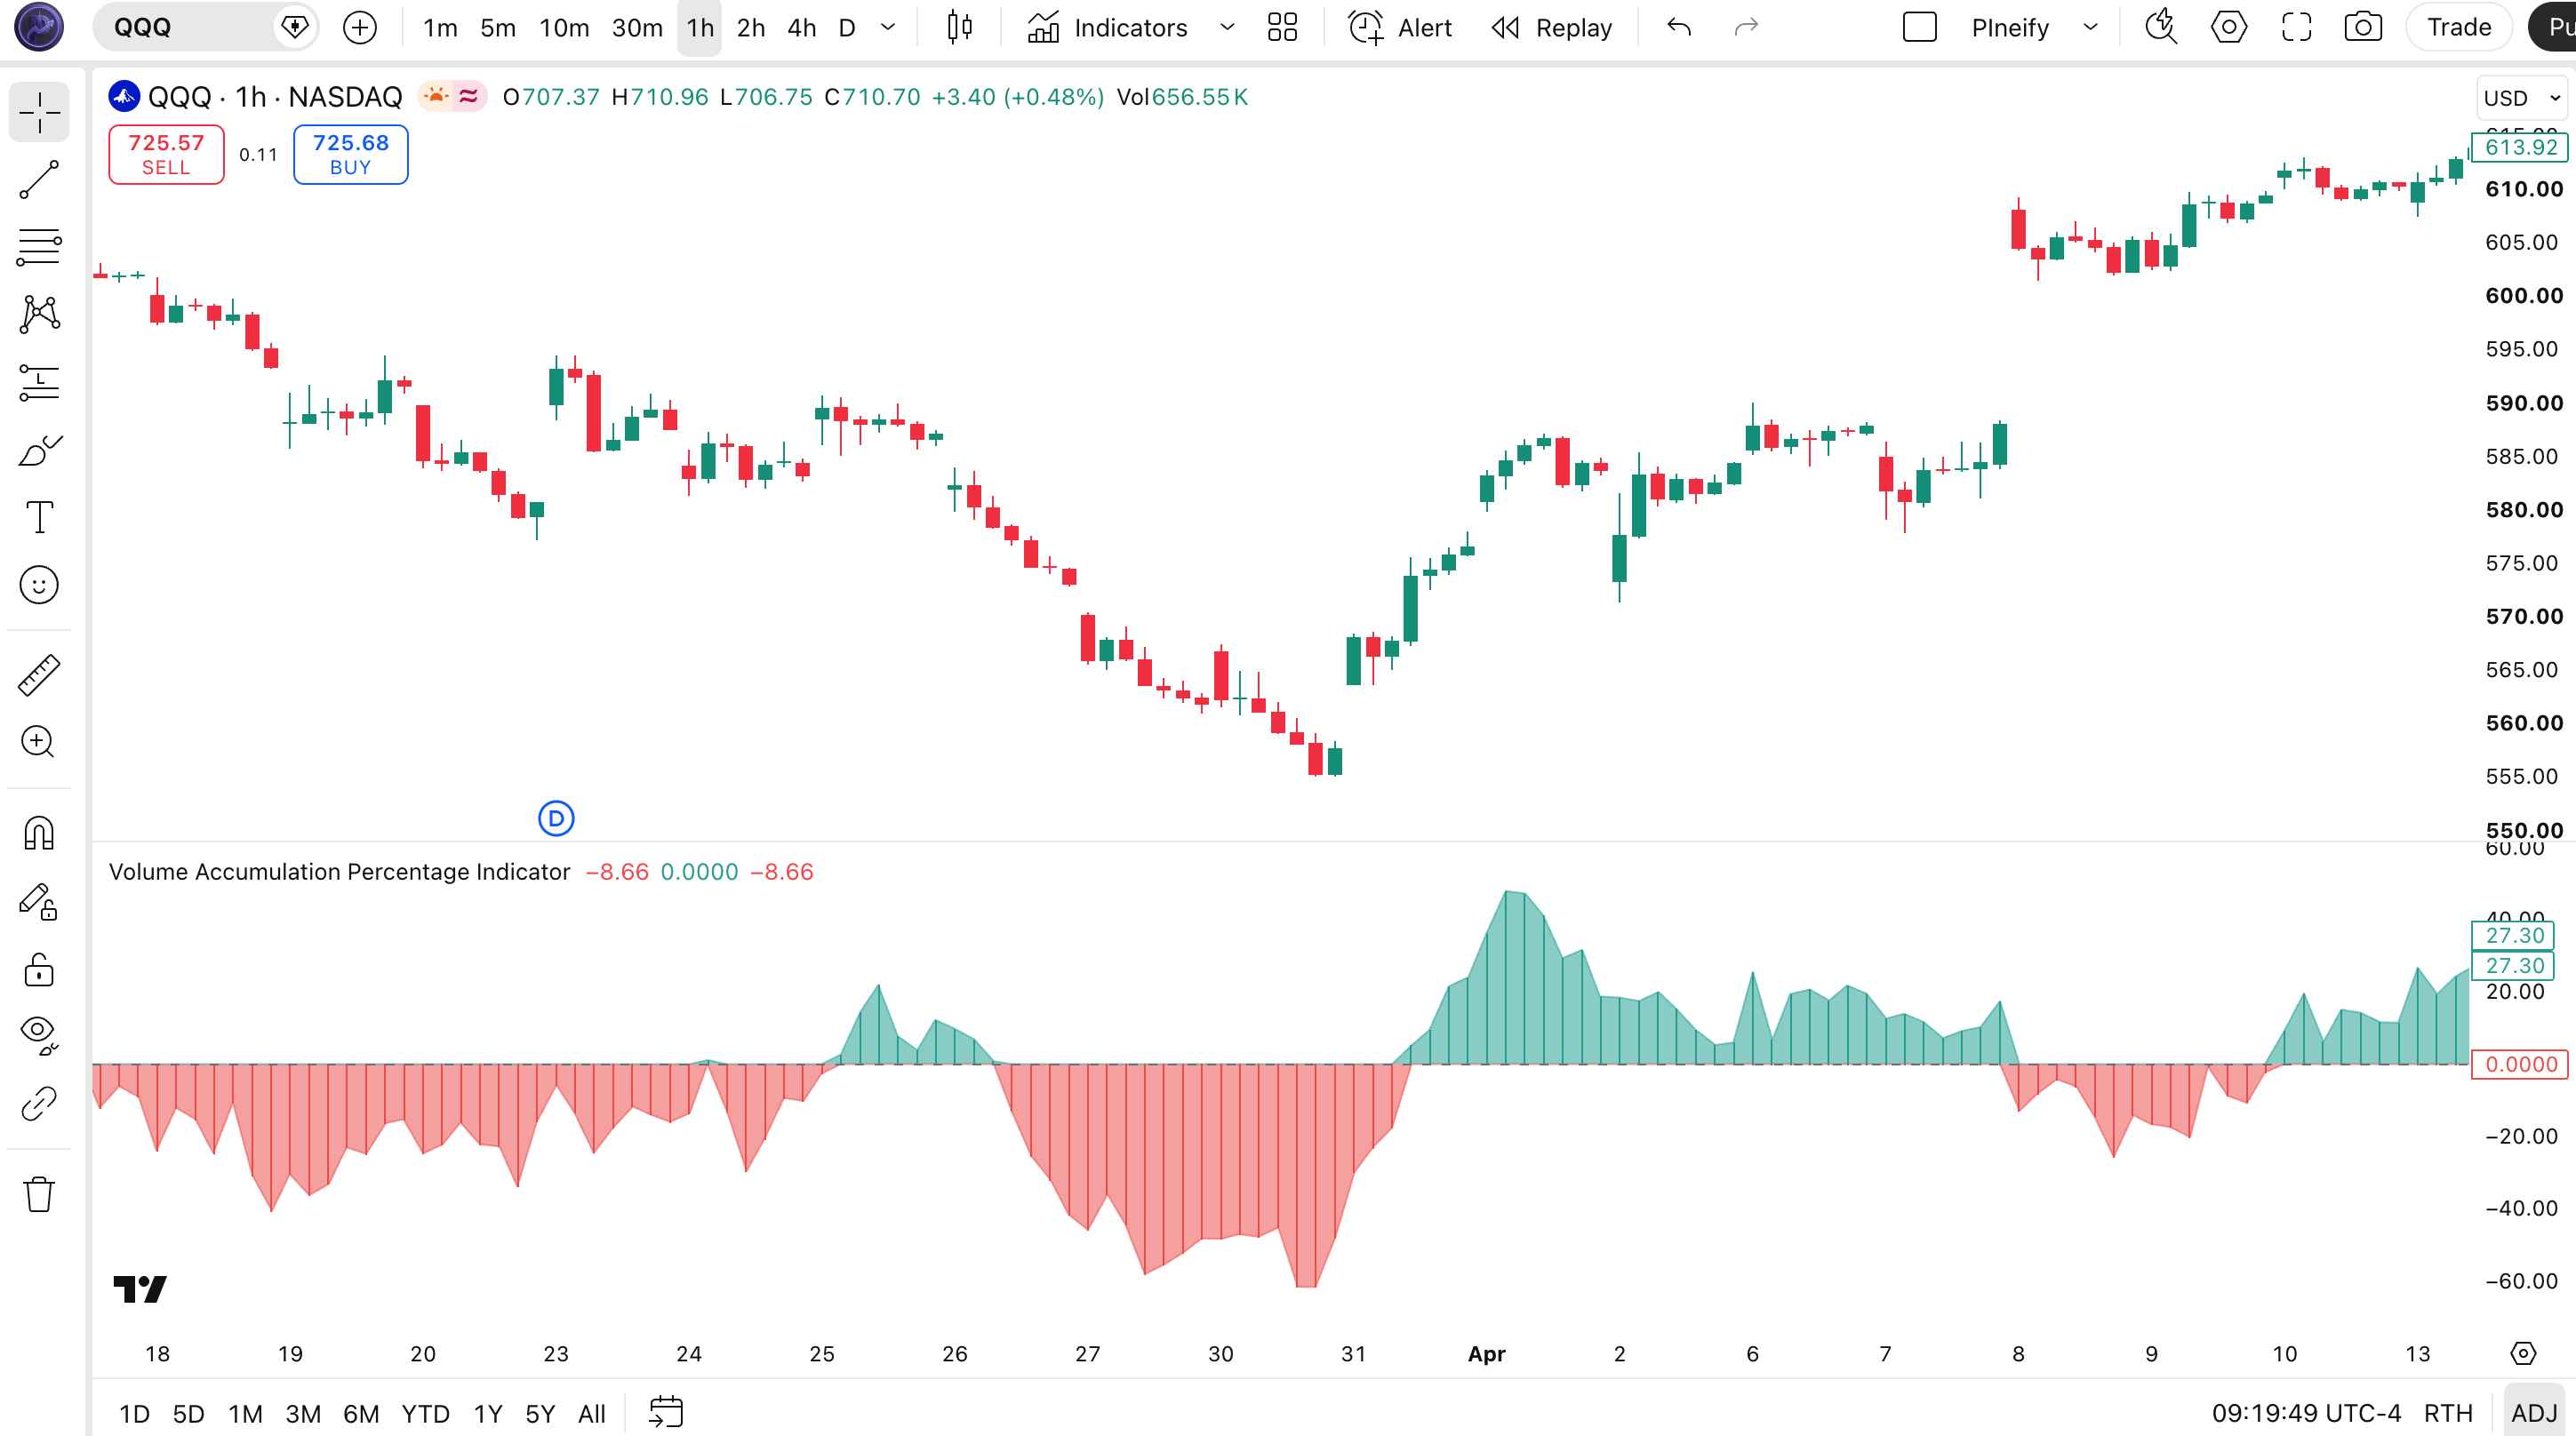Set the range to 3M
The image size is (2576, 1436).
303,1414
